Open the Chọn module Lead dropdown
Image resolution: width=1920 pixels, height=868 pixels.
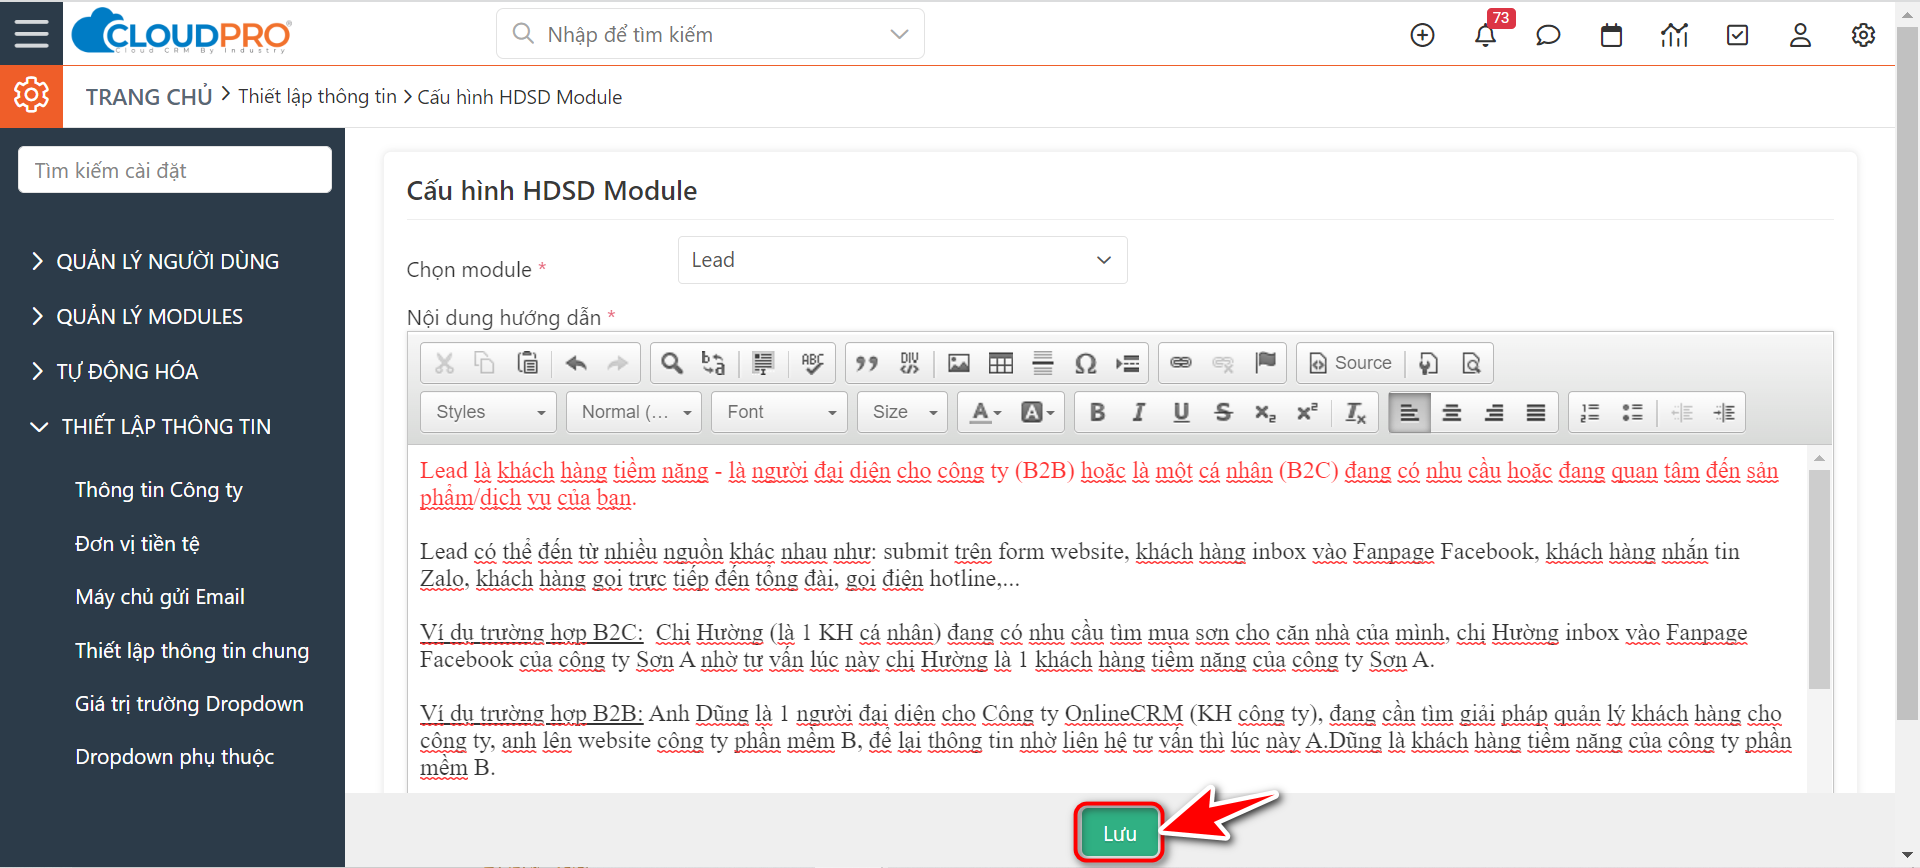pos(902,260)
